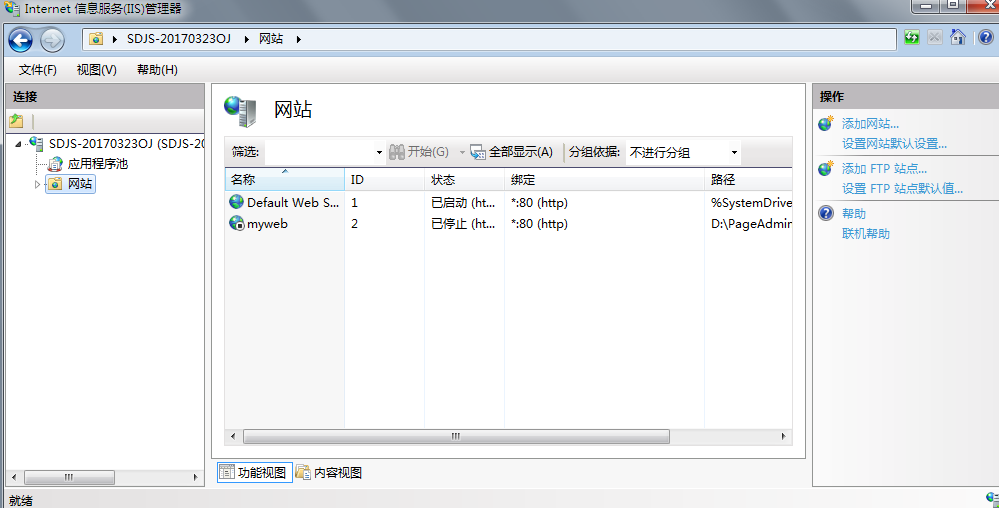Image resolution: width=999 pixels, height=508 pixels.
Task: Select 应用程序池 in the connections tree
Action: (97, 164)
